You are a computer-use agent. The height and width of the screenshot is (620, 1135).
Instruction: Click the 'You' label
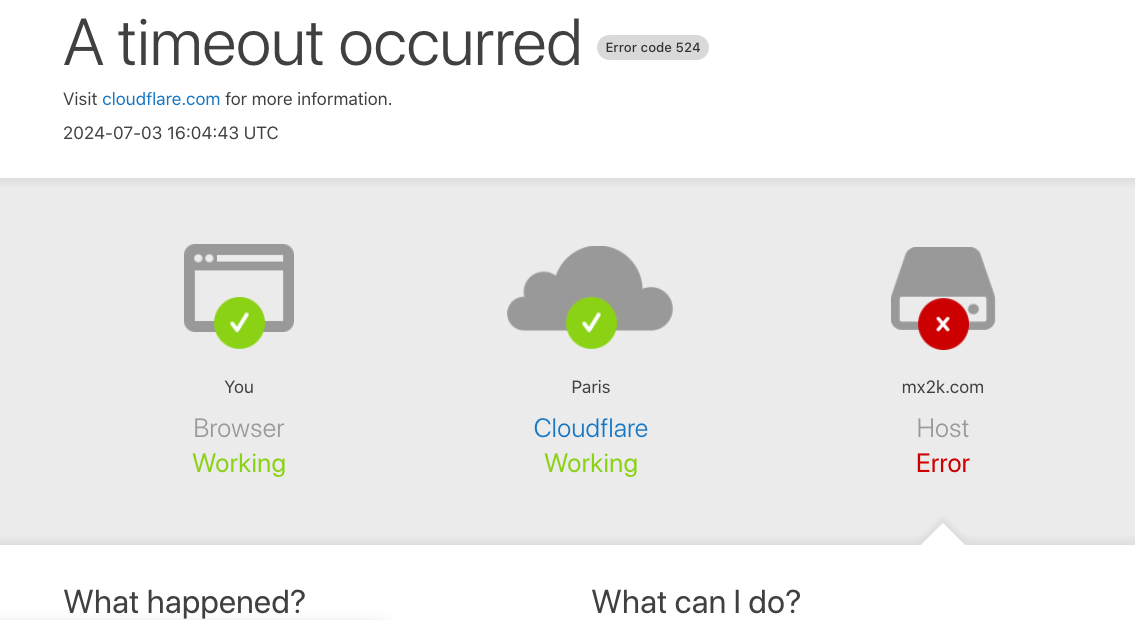(x=239, y=387)
